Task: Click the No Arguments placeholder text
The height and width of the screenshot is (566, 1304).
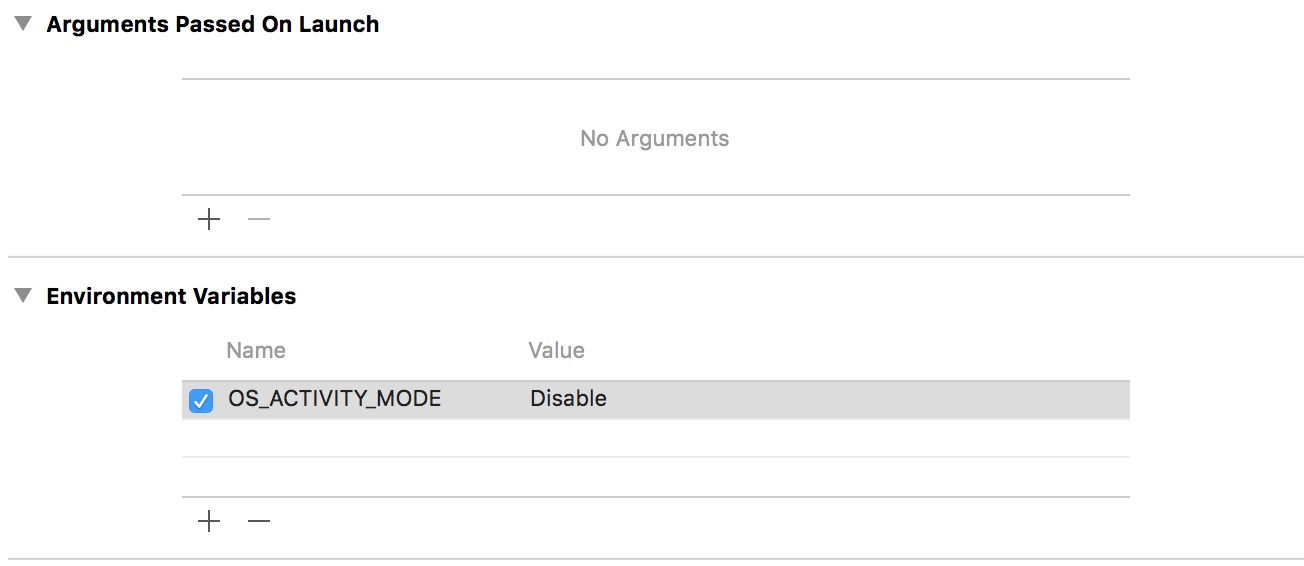Action: [x=654, y=139]
